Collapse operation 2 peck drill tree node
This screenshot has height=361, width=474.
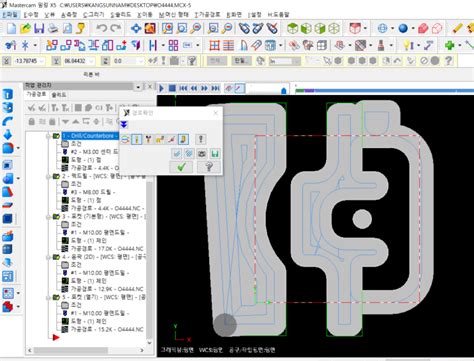(x=49, y=176)
